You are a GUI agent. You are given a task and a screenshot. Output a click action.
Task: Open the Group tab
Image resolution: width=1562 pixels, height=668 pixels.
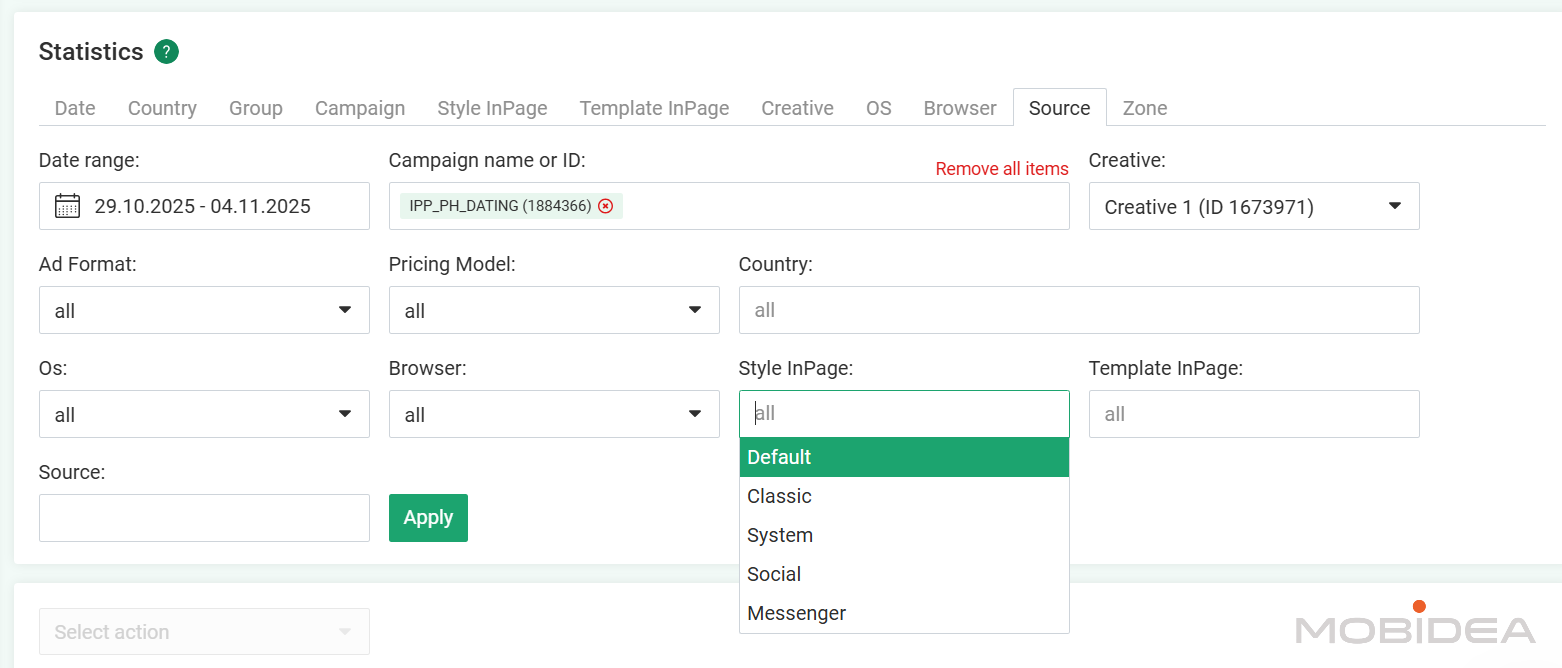point(256,108)
